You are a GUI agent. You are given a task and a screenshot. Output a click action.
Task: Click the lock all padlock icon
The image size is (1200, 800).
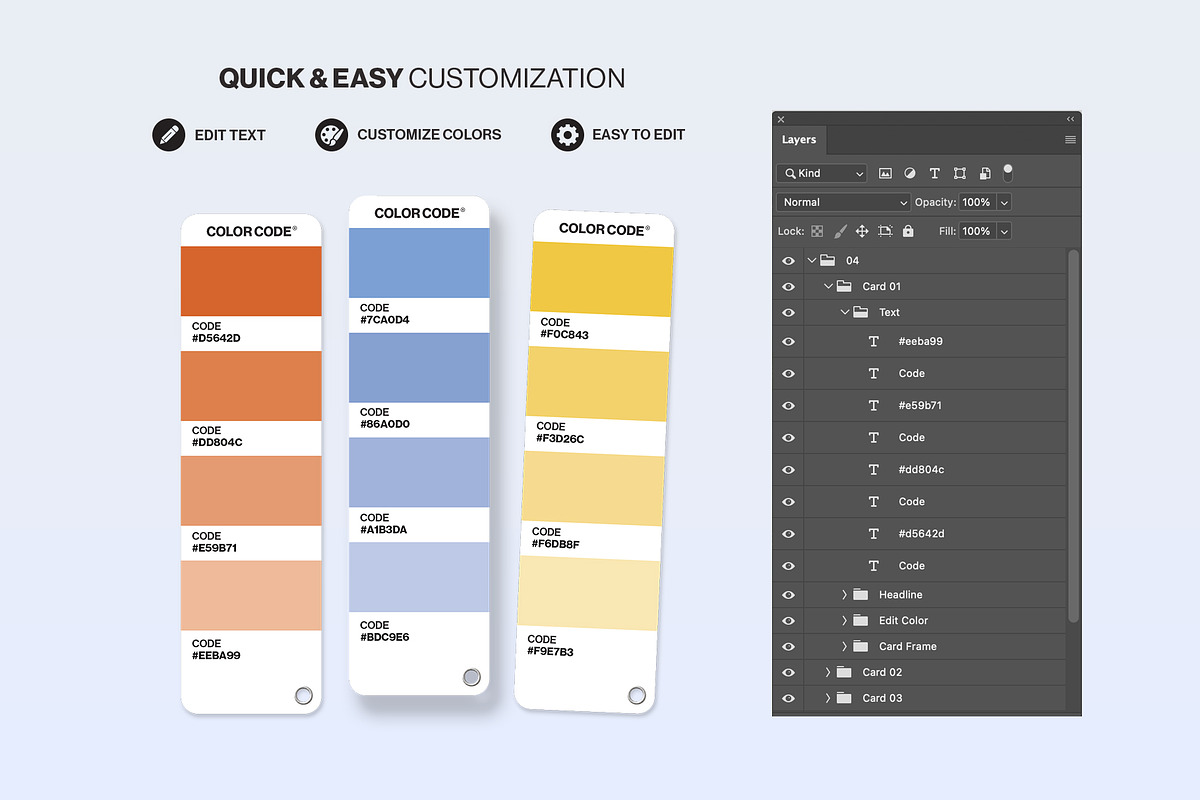[908, 231]
